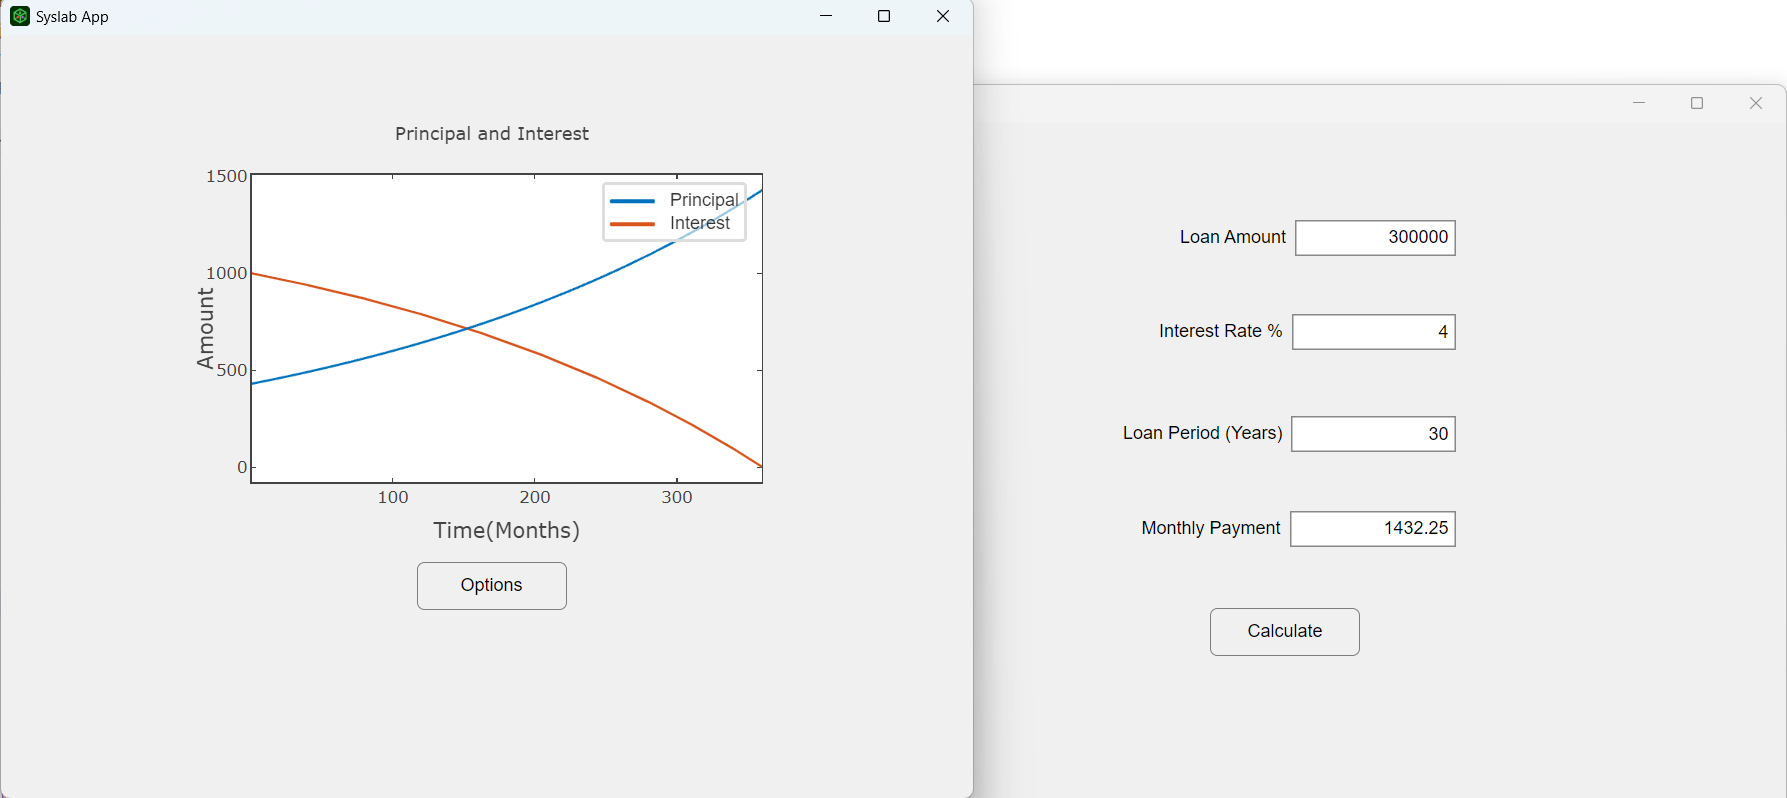Close the loan calculator window
Viewport: 1787px width, 798px height.
tap(1755, 103)
